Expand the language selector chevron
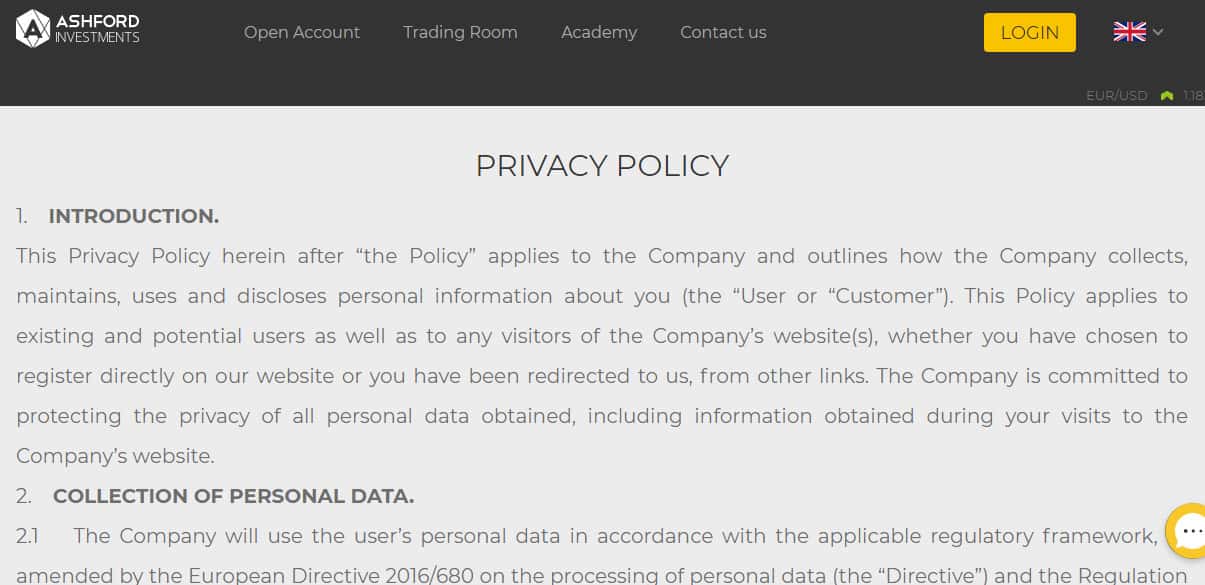 (1158, 32)
